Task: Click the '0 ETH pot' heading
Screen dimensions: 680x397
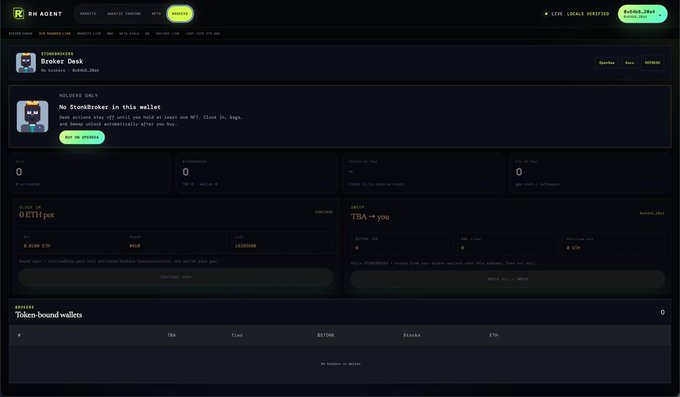Action: [36, 215]
